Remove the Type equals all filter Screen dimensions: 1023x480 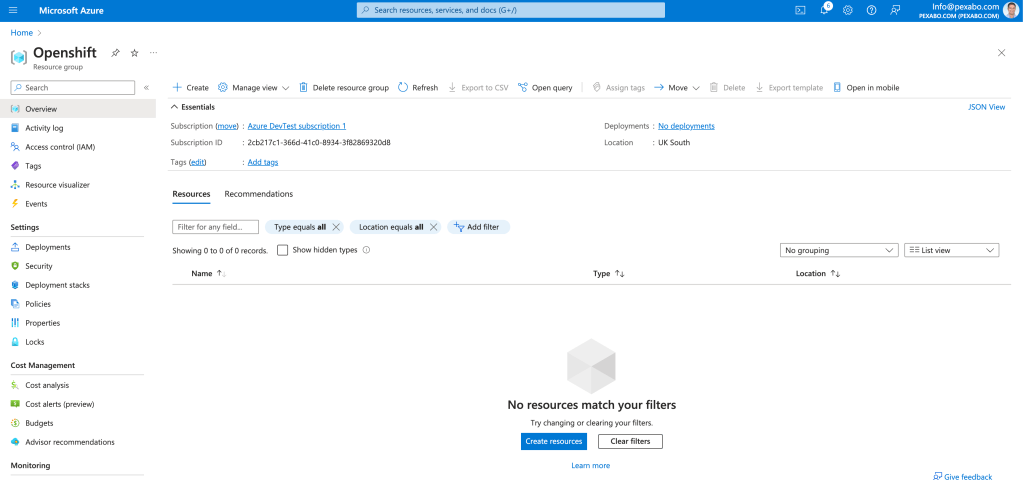pyautogui.click(x=336, y=227)
